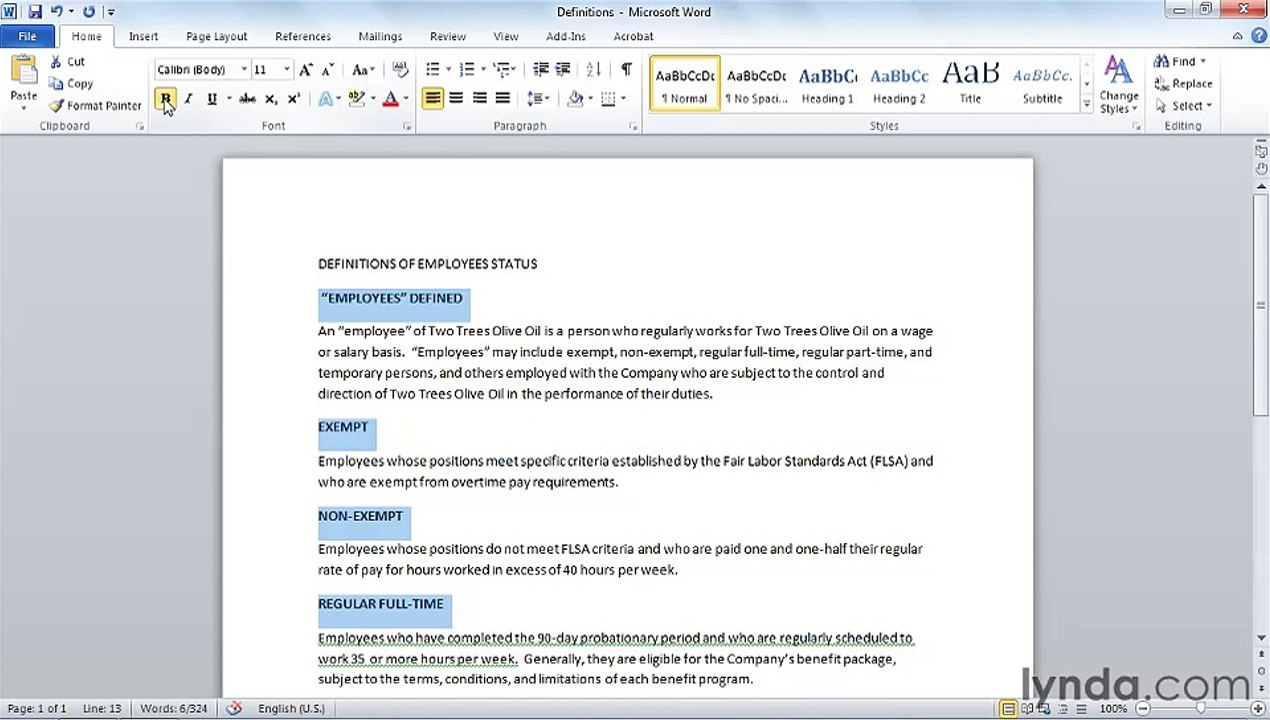Switch to the Insert tab
1270x720 pixels.
click(x=143, y=36)
